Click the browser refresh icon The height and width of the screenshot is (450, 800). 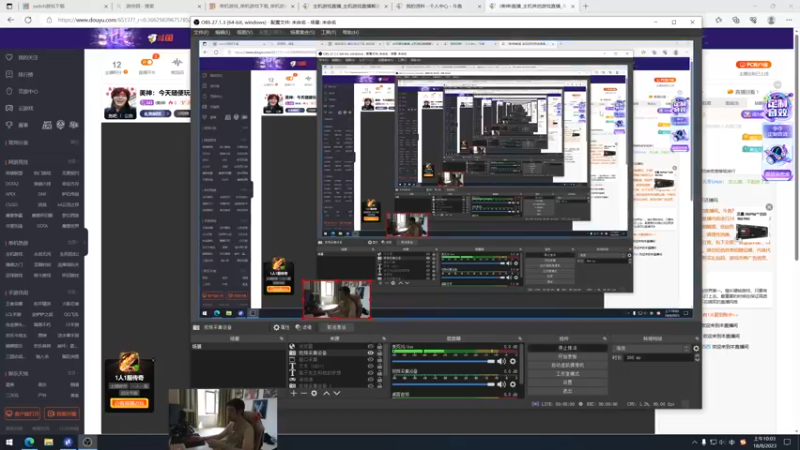tap(28, 20)
